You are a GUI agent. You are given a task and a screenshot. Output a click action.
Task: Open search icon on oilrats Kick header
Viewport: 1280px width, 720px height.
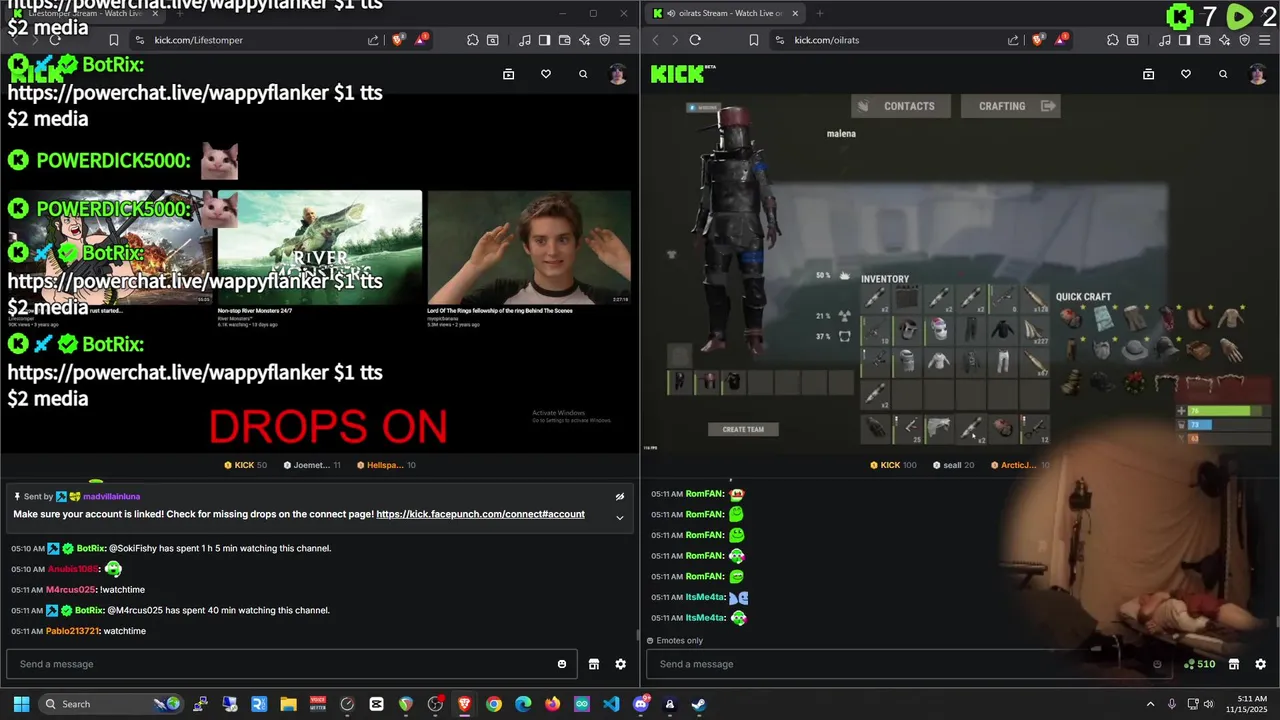pyautogui.click(x=1223, y=74)
